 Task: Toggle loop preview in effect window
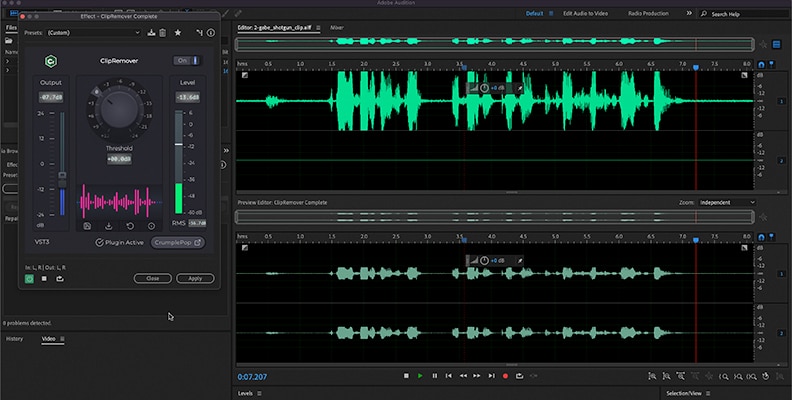[60, 278]
